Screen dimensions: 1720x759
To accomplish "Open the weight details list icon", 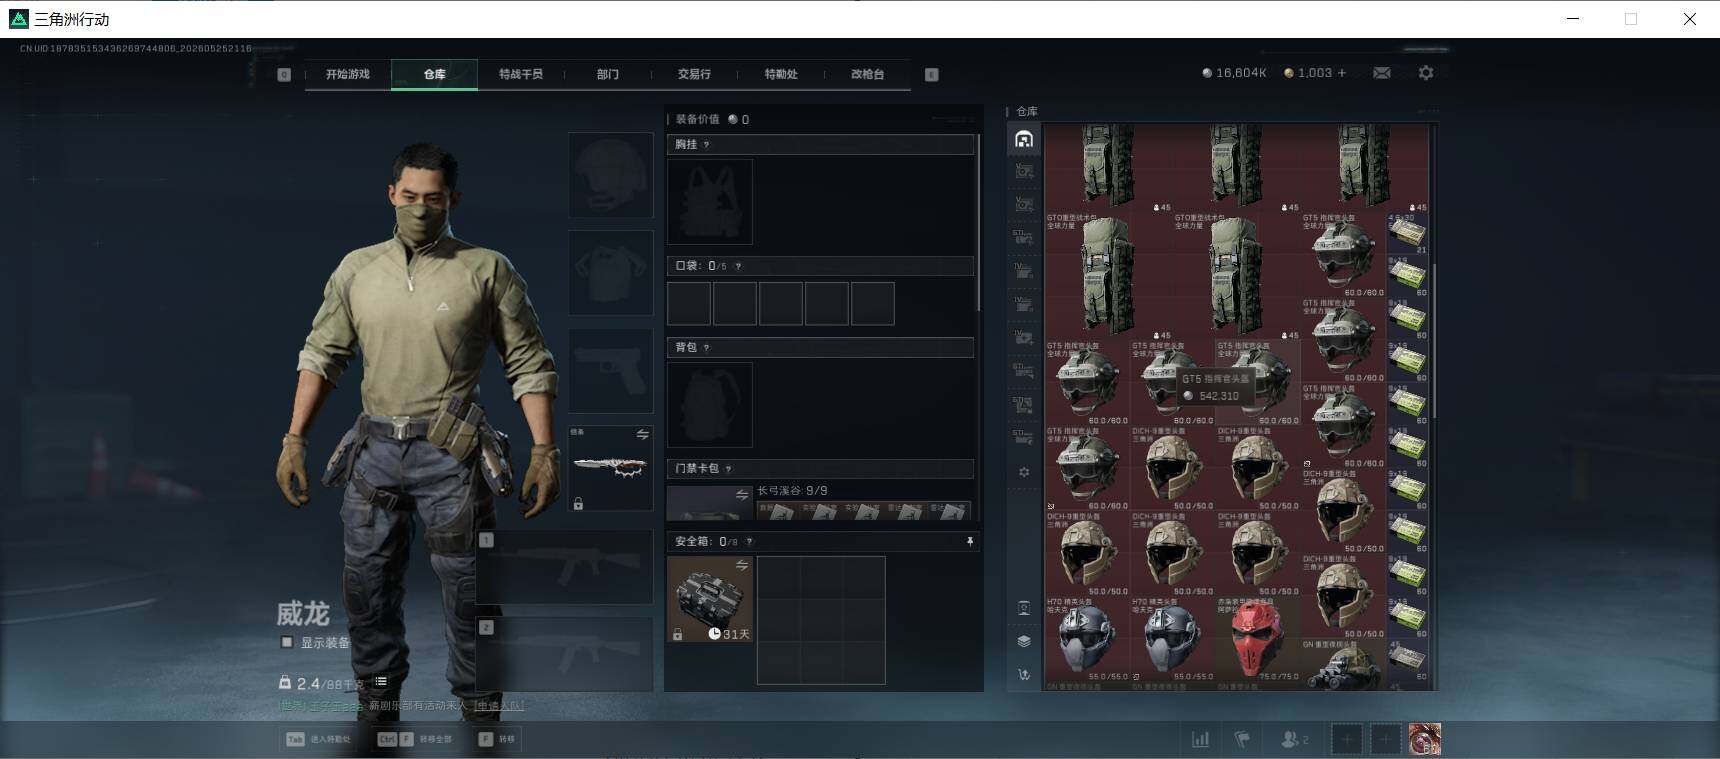I will click(381, 682).
